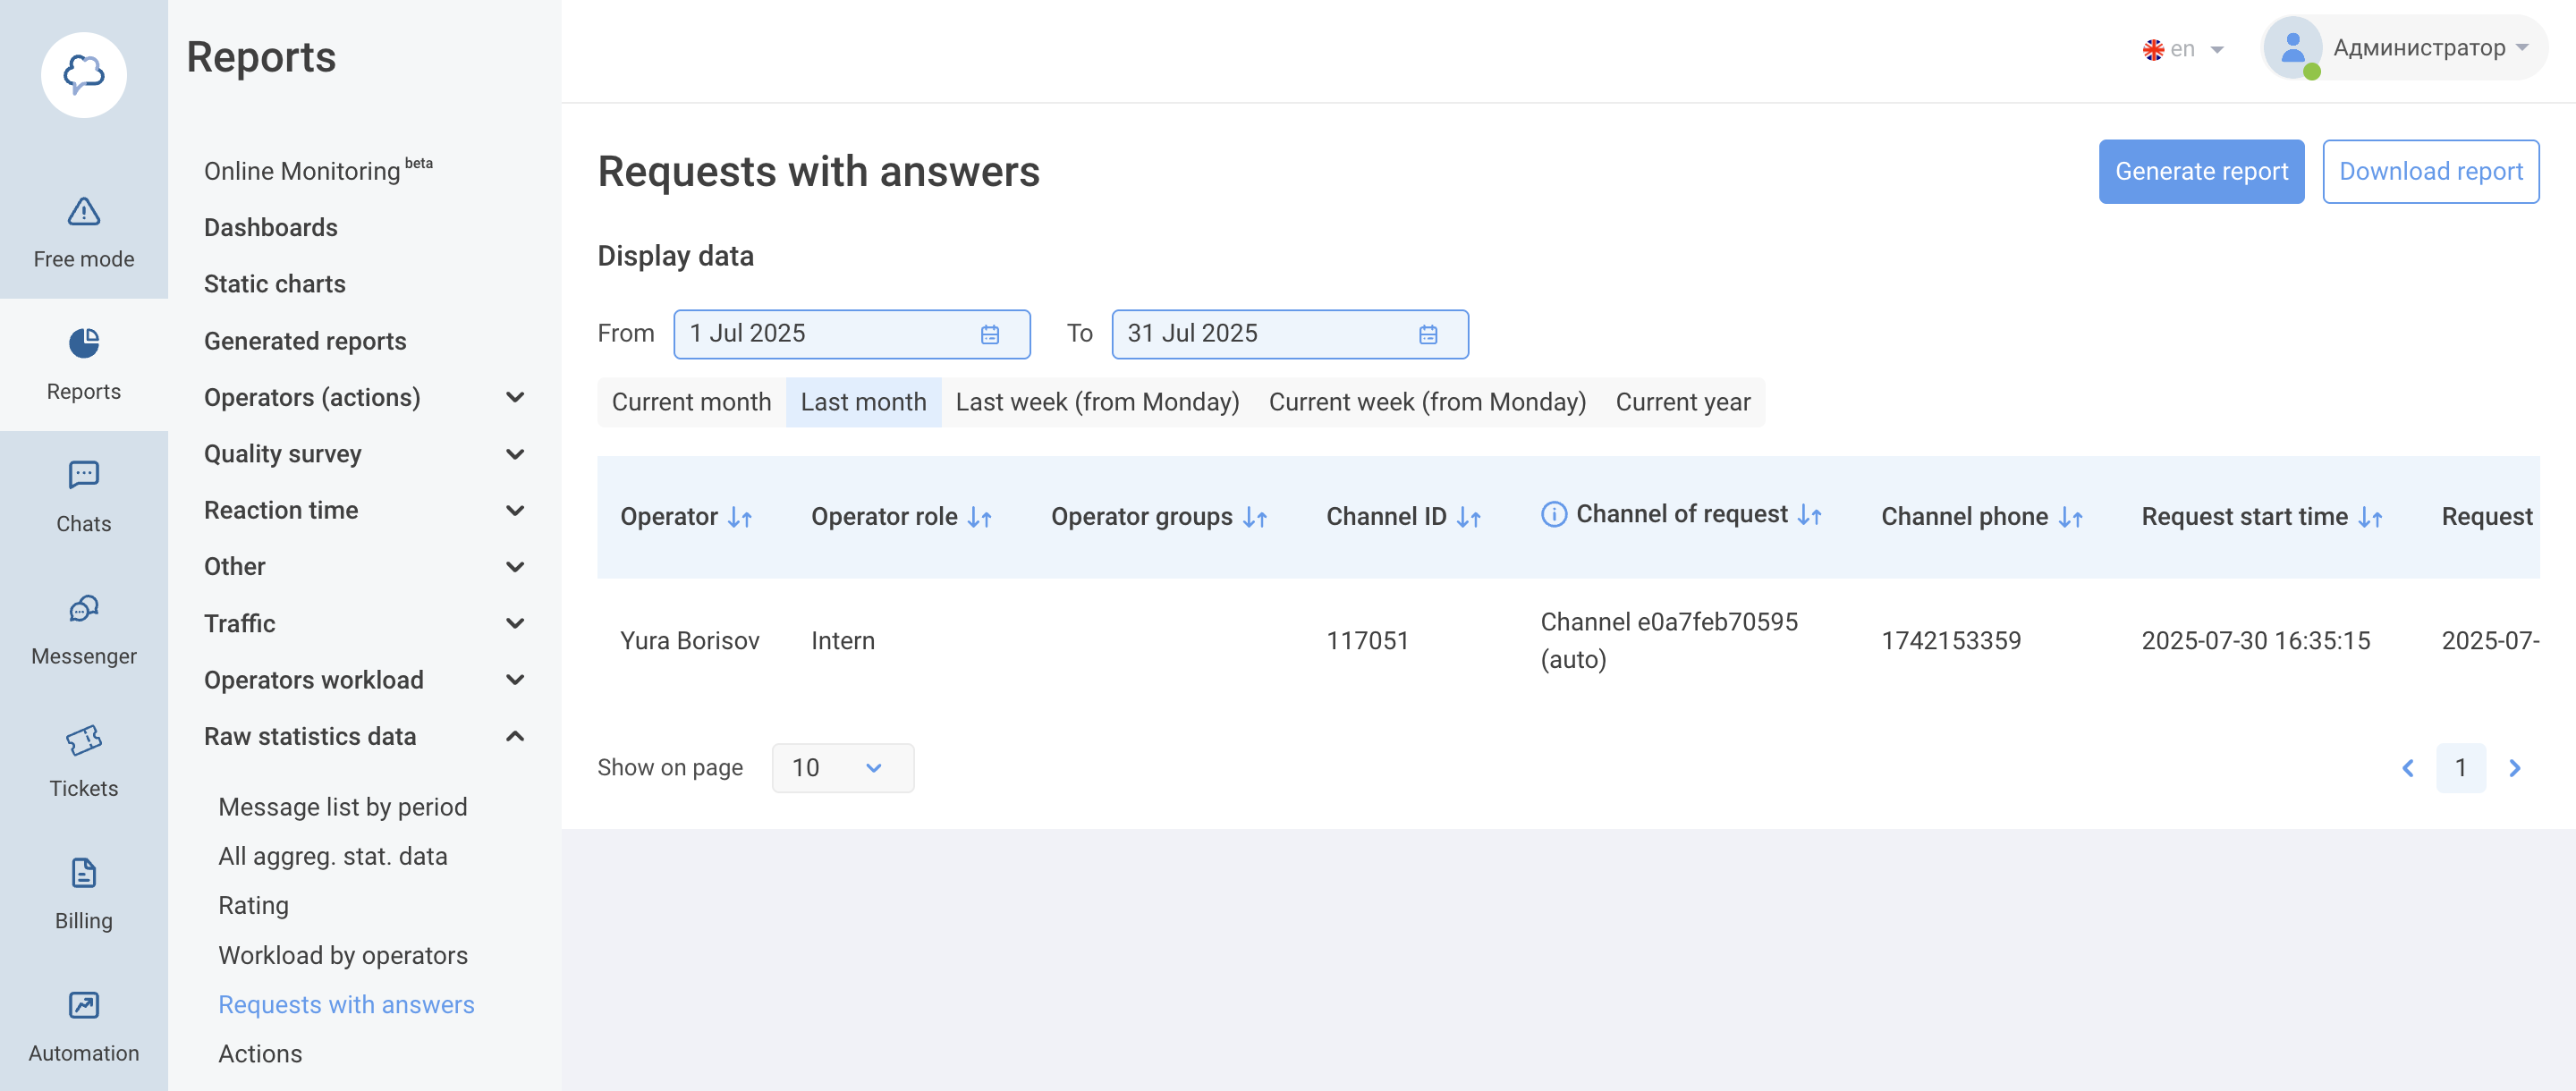
Task: Select Last week (from Monday) preset
Action: tap(1097, 402)
